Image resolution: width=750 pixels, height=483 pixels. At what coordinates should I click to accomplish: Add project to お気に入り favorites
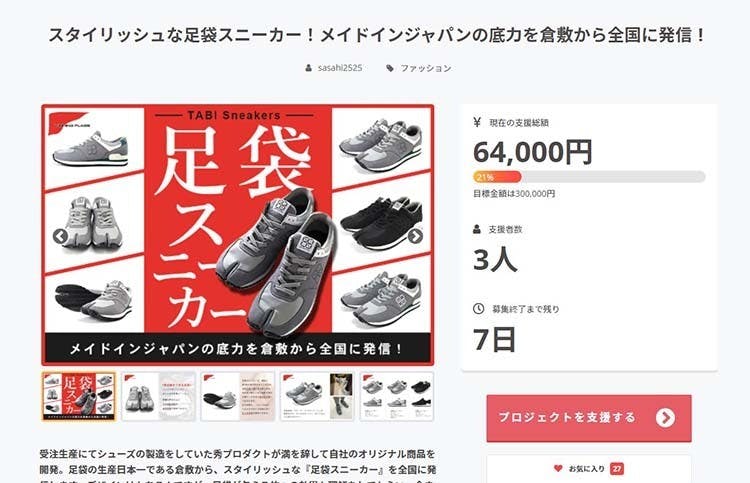[589, 469]
